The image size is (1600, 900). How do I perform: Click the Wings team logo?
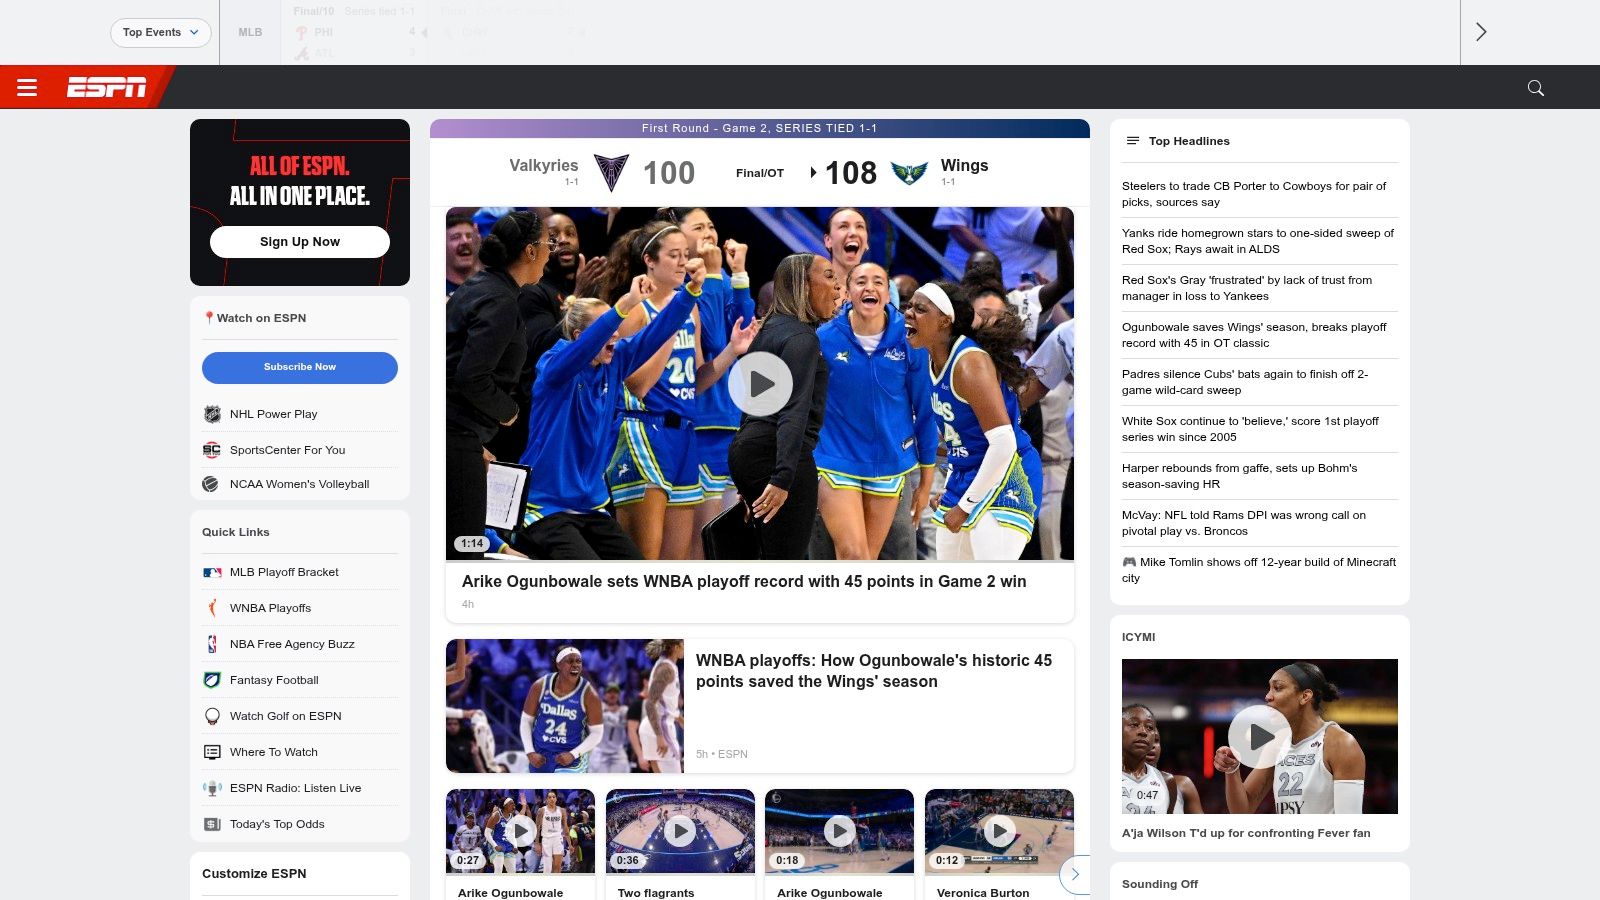click(909, 173)
